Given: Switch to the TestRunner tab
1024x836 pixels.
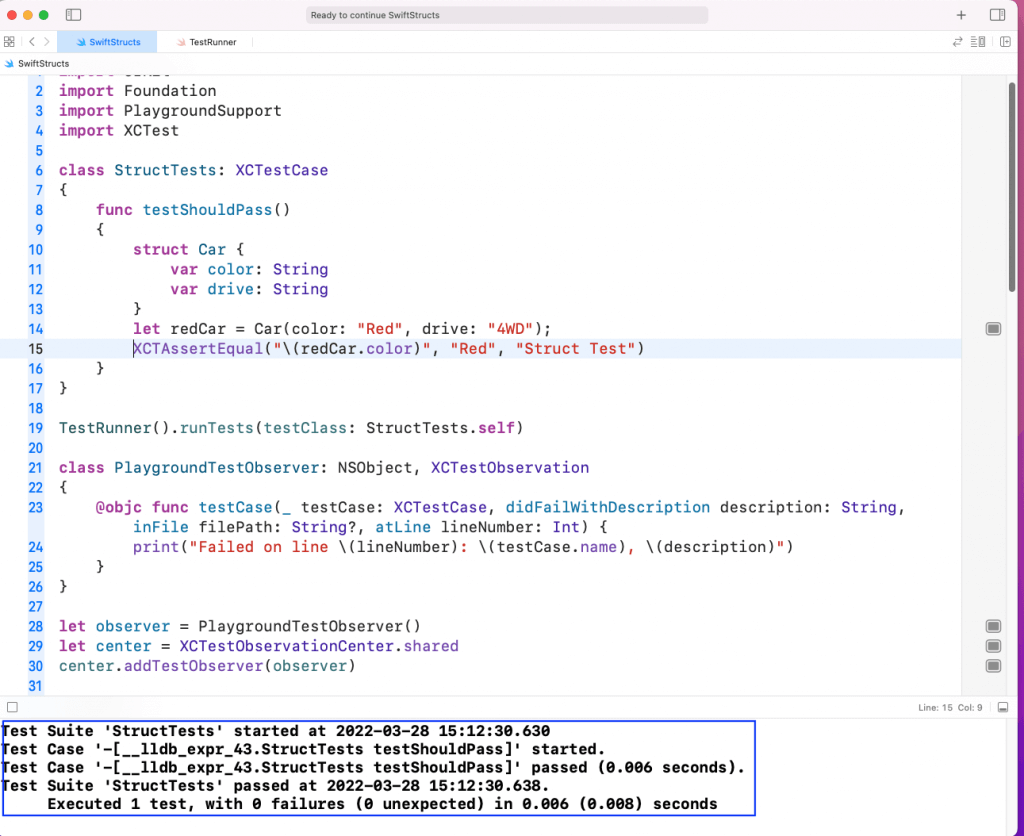Looking at the screenshot, I should click(212, 42).
